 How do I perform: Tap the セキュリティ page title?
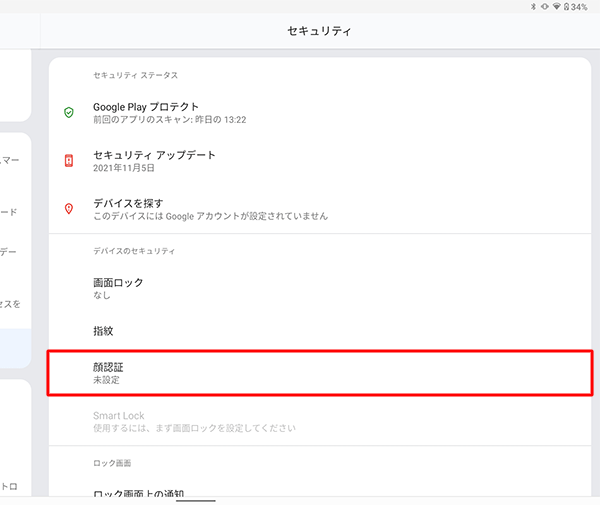(x=319, y=31)
